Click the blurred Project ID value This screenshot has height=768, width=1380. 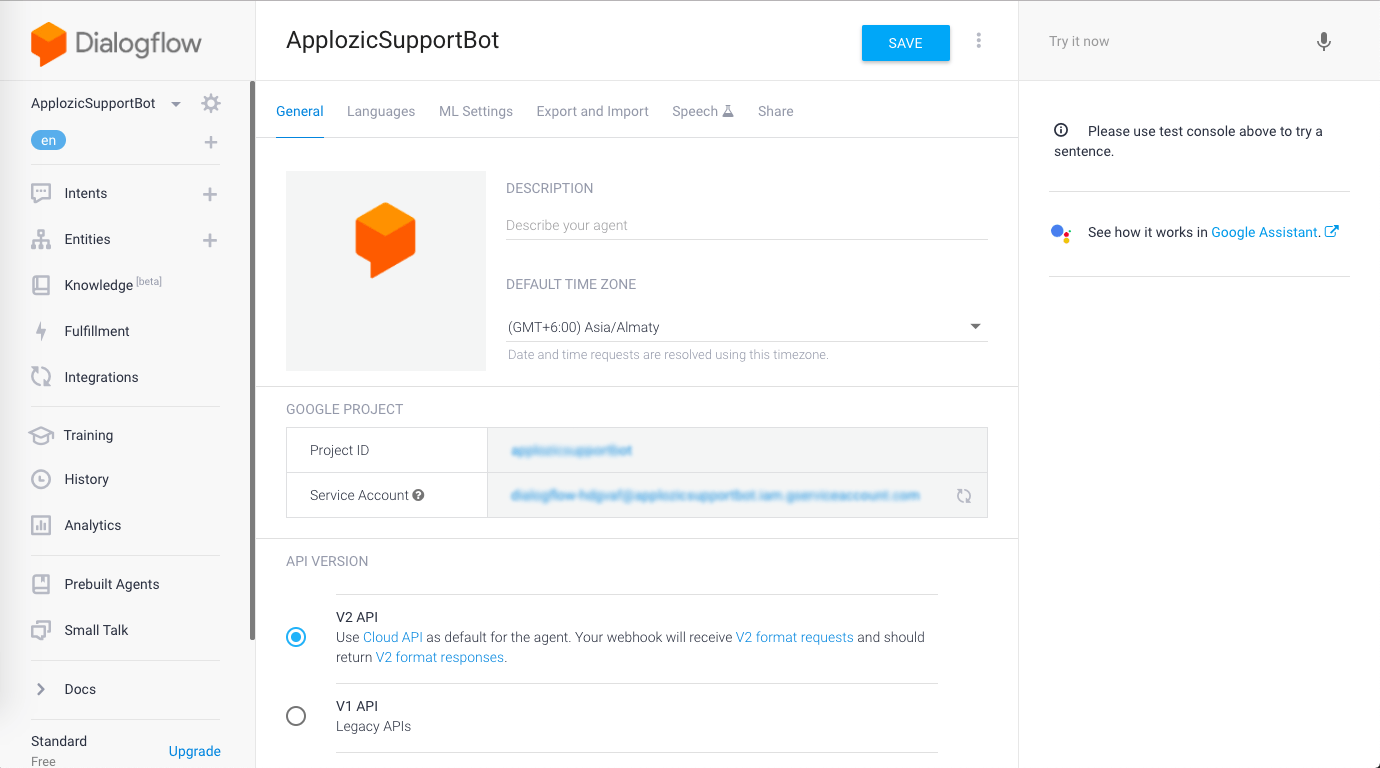(572, 451)
